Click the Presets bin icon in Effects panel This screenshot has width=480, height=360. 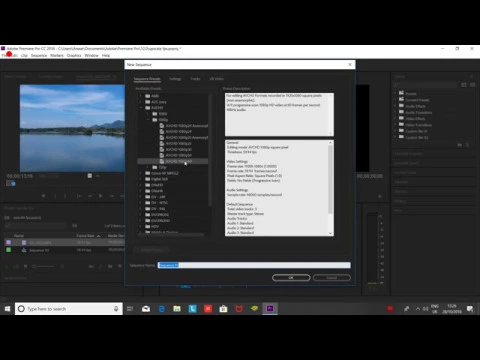tap(401, 93)
